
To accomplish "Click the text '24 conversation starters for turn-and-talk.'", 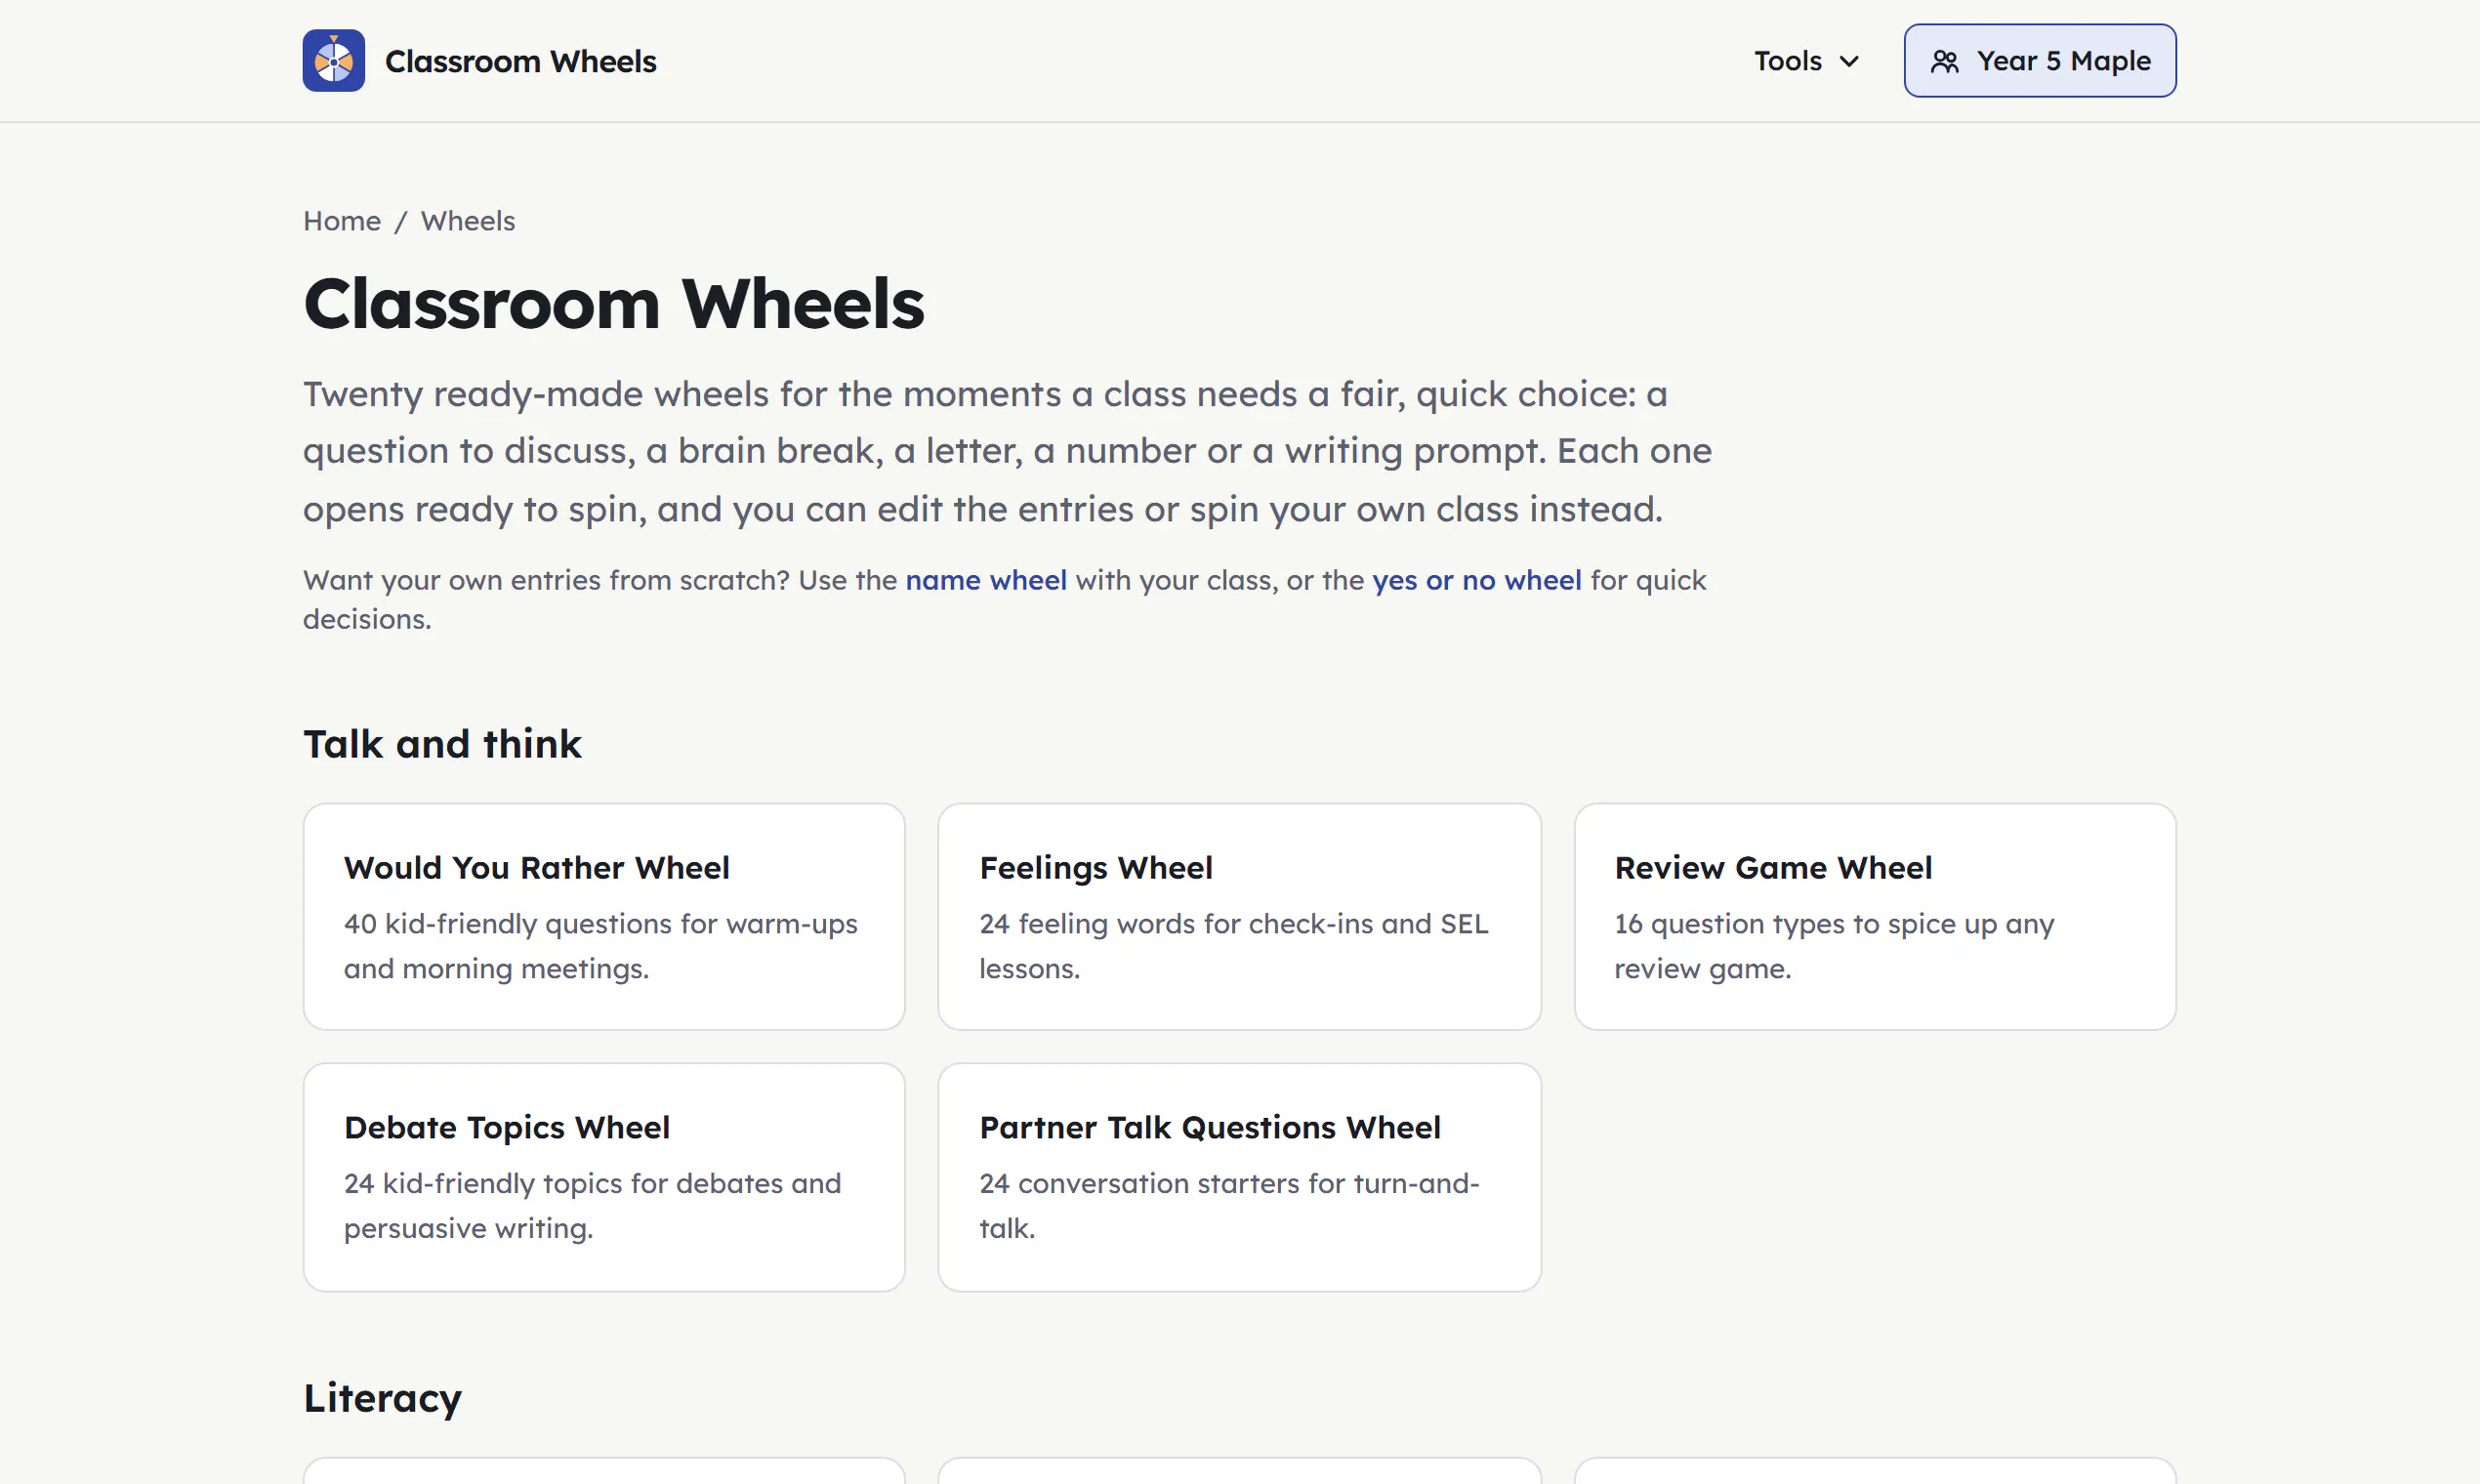I will coord(1229,1205).
